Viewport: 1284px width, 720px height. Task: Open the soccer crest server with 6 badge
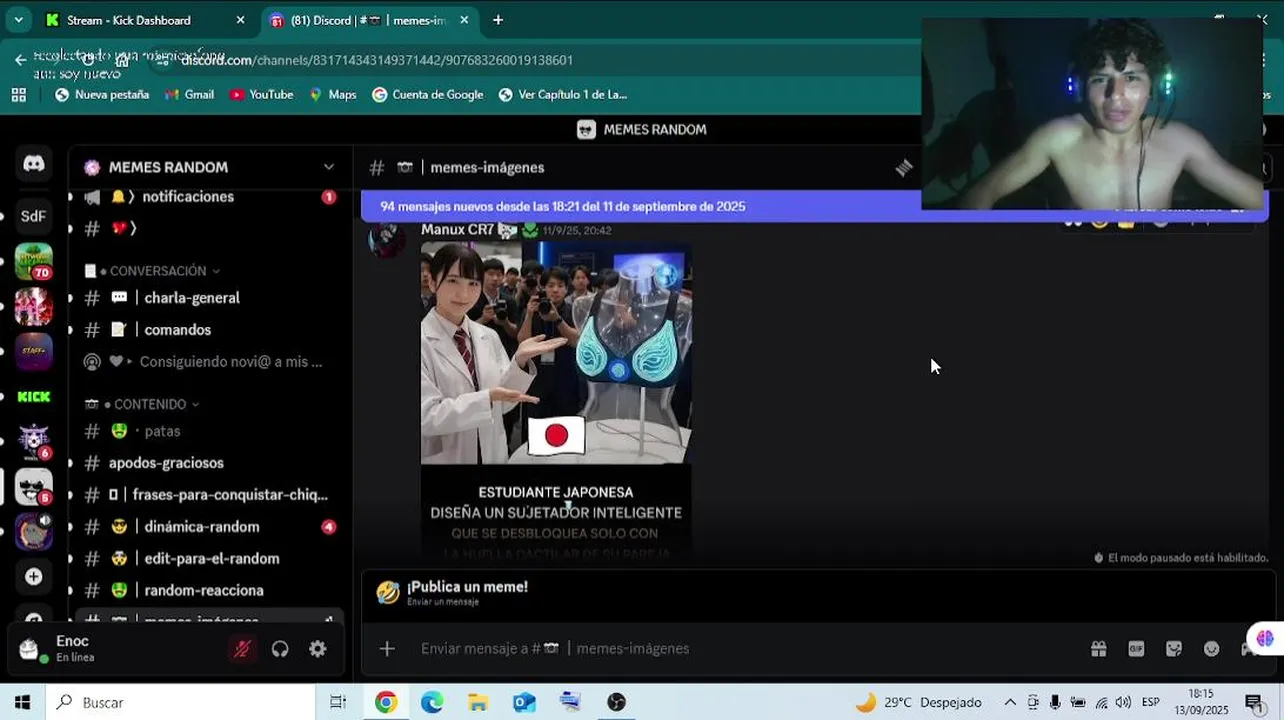tap(34, 441)
